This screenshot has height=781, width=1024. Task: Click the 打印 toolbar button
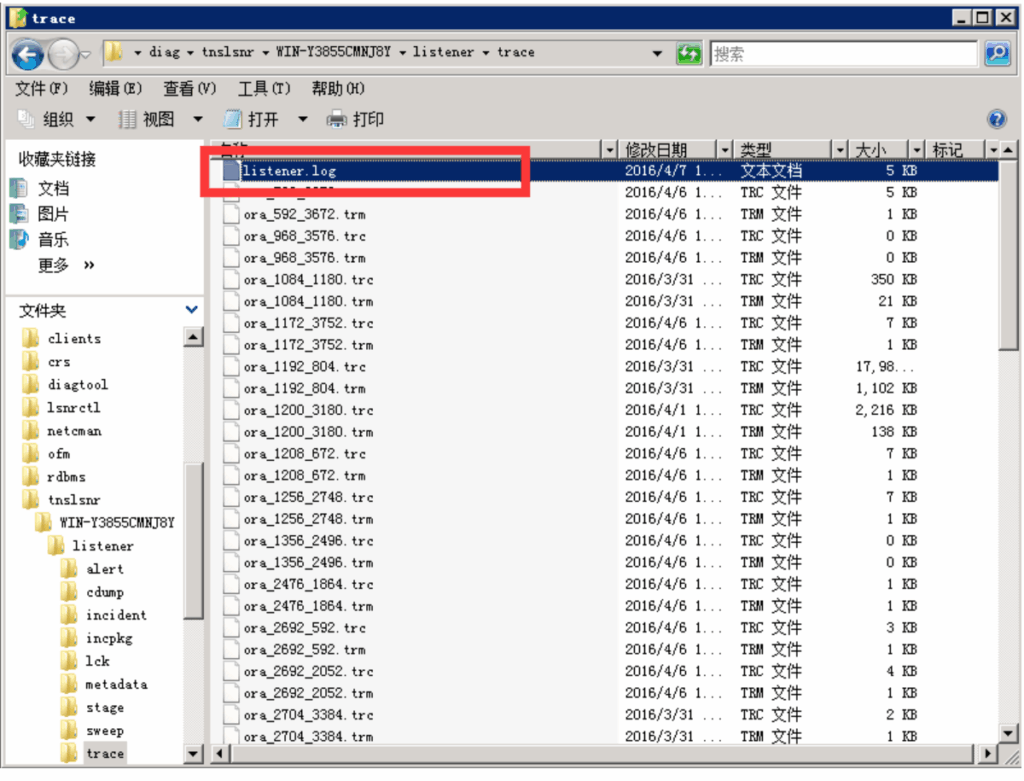(356, 120)
